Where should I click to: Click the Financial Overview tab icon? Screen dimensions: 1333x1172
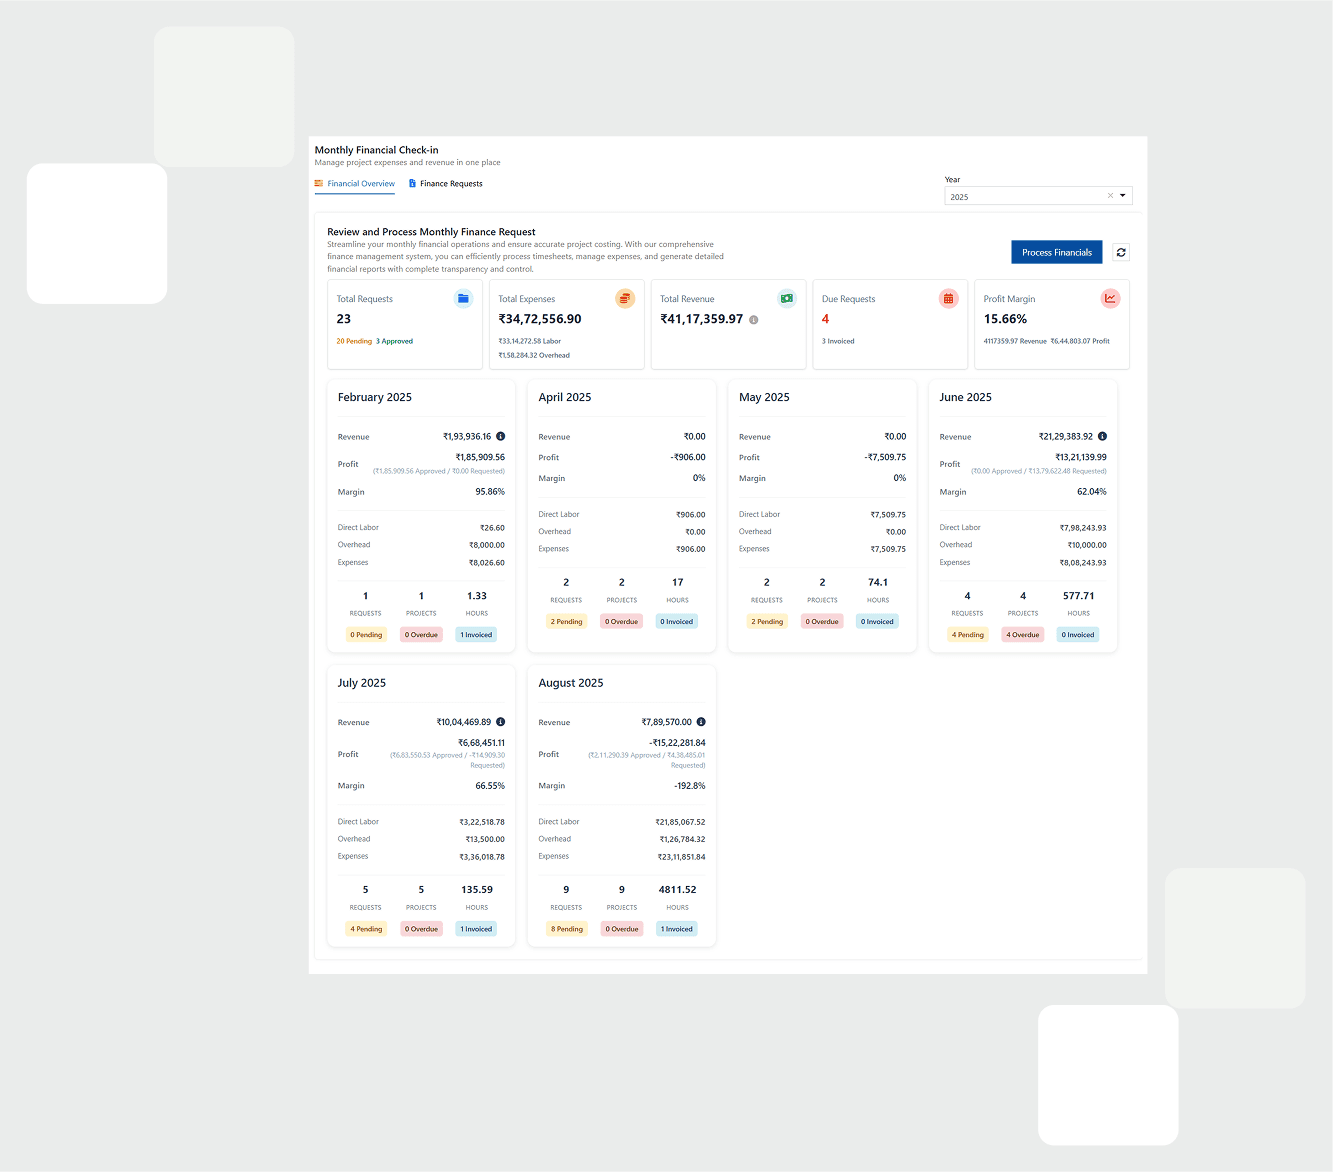(319, 183)
